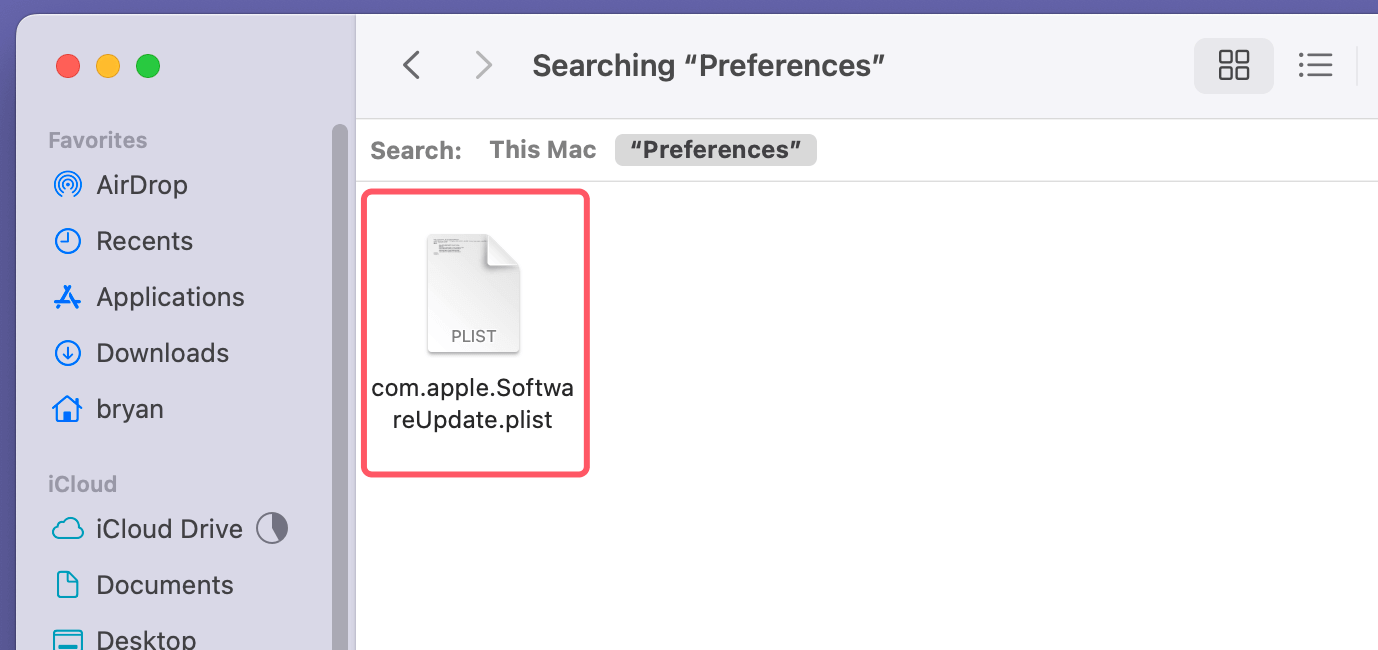Open the back navigation chevron
The image size is (1378, 650).
tap(411, 64)
